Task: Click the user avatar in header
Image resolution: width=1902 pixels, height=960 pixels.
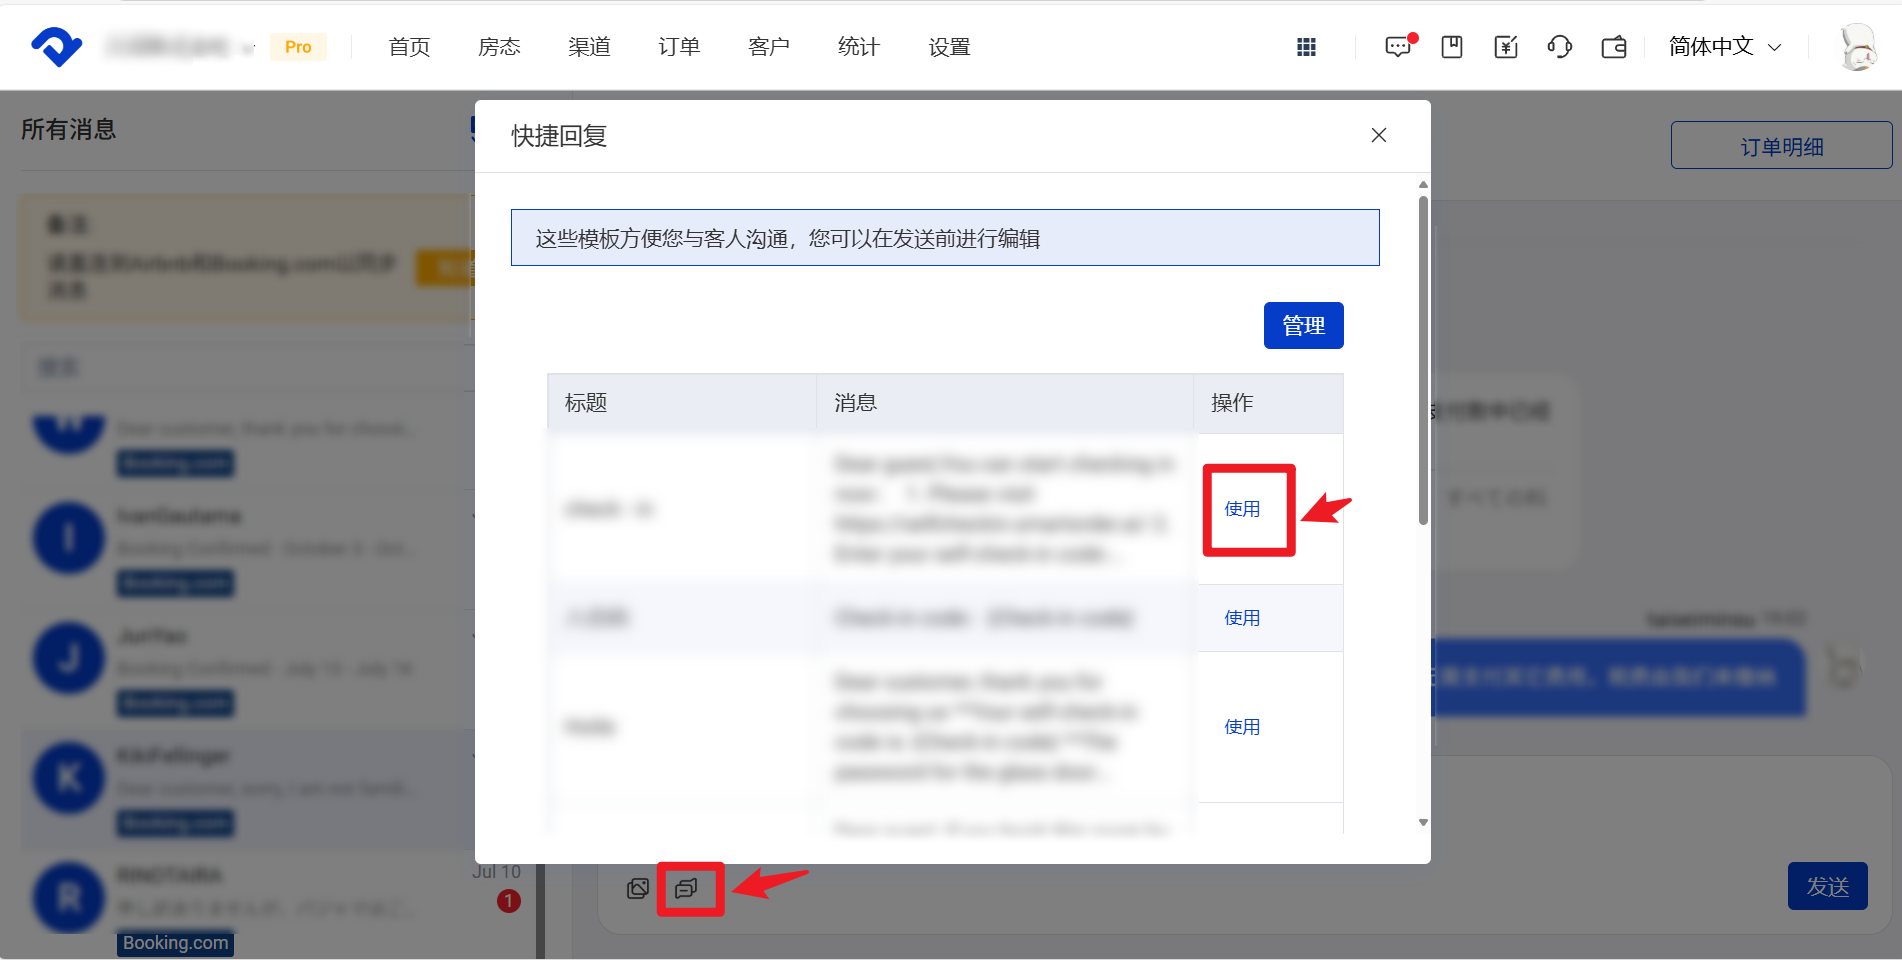Action: tap(1858, 47)
